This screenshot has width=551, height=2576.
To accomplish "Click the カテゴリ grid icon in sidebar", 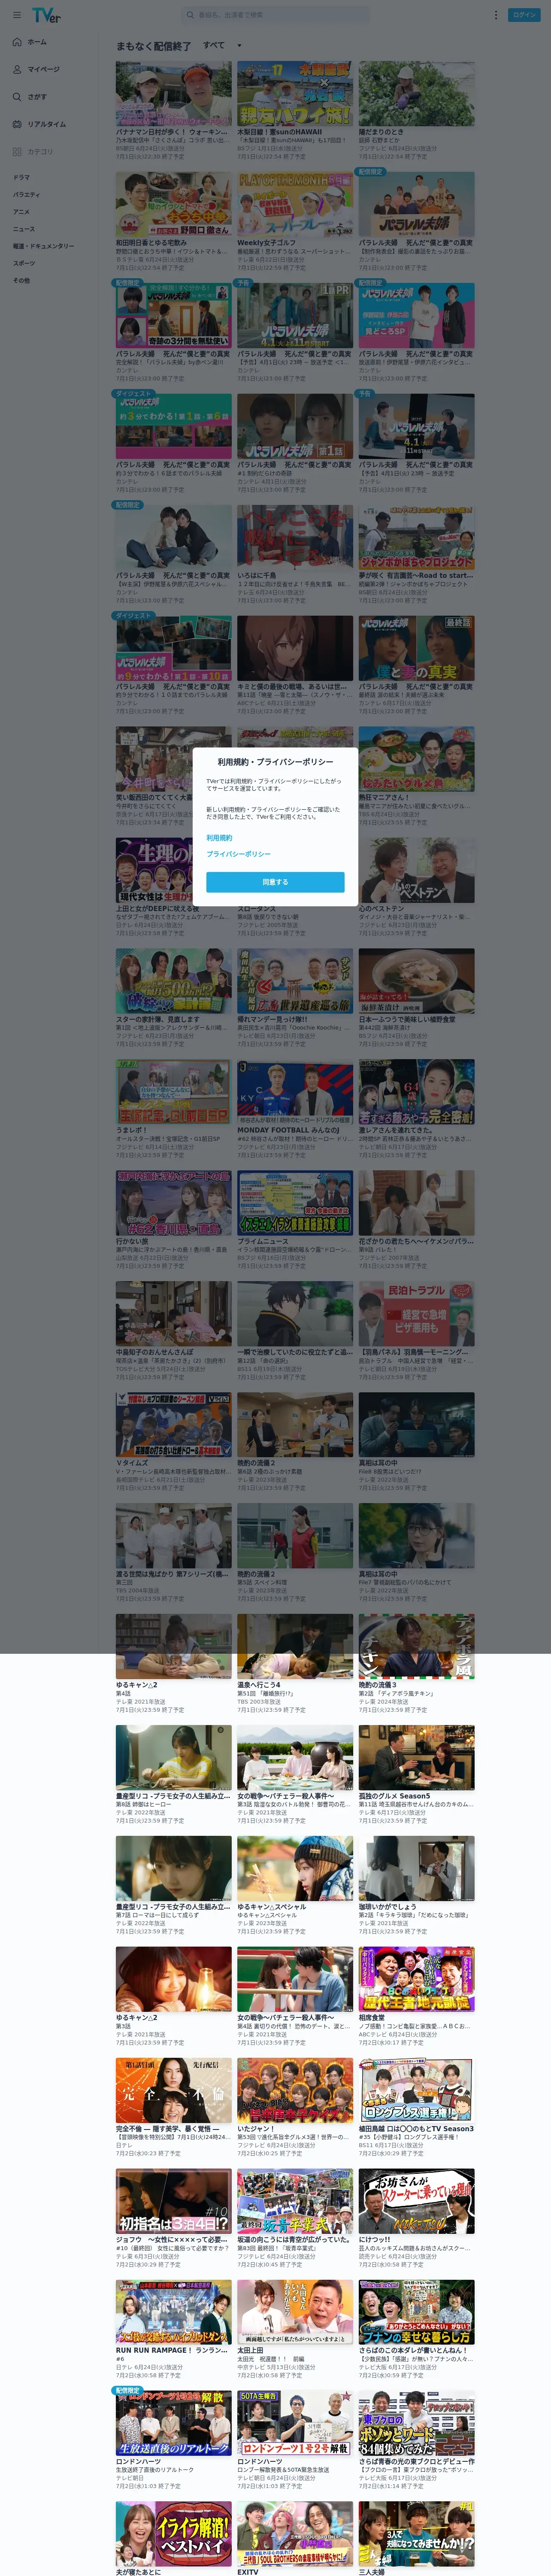I will 17,152.
